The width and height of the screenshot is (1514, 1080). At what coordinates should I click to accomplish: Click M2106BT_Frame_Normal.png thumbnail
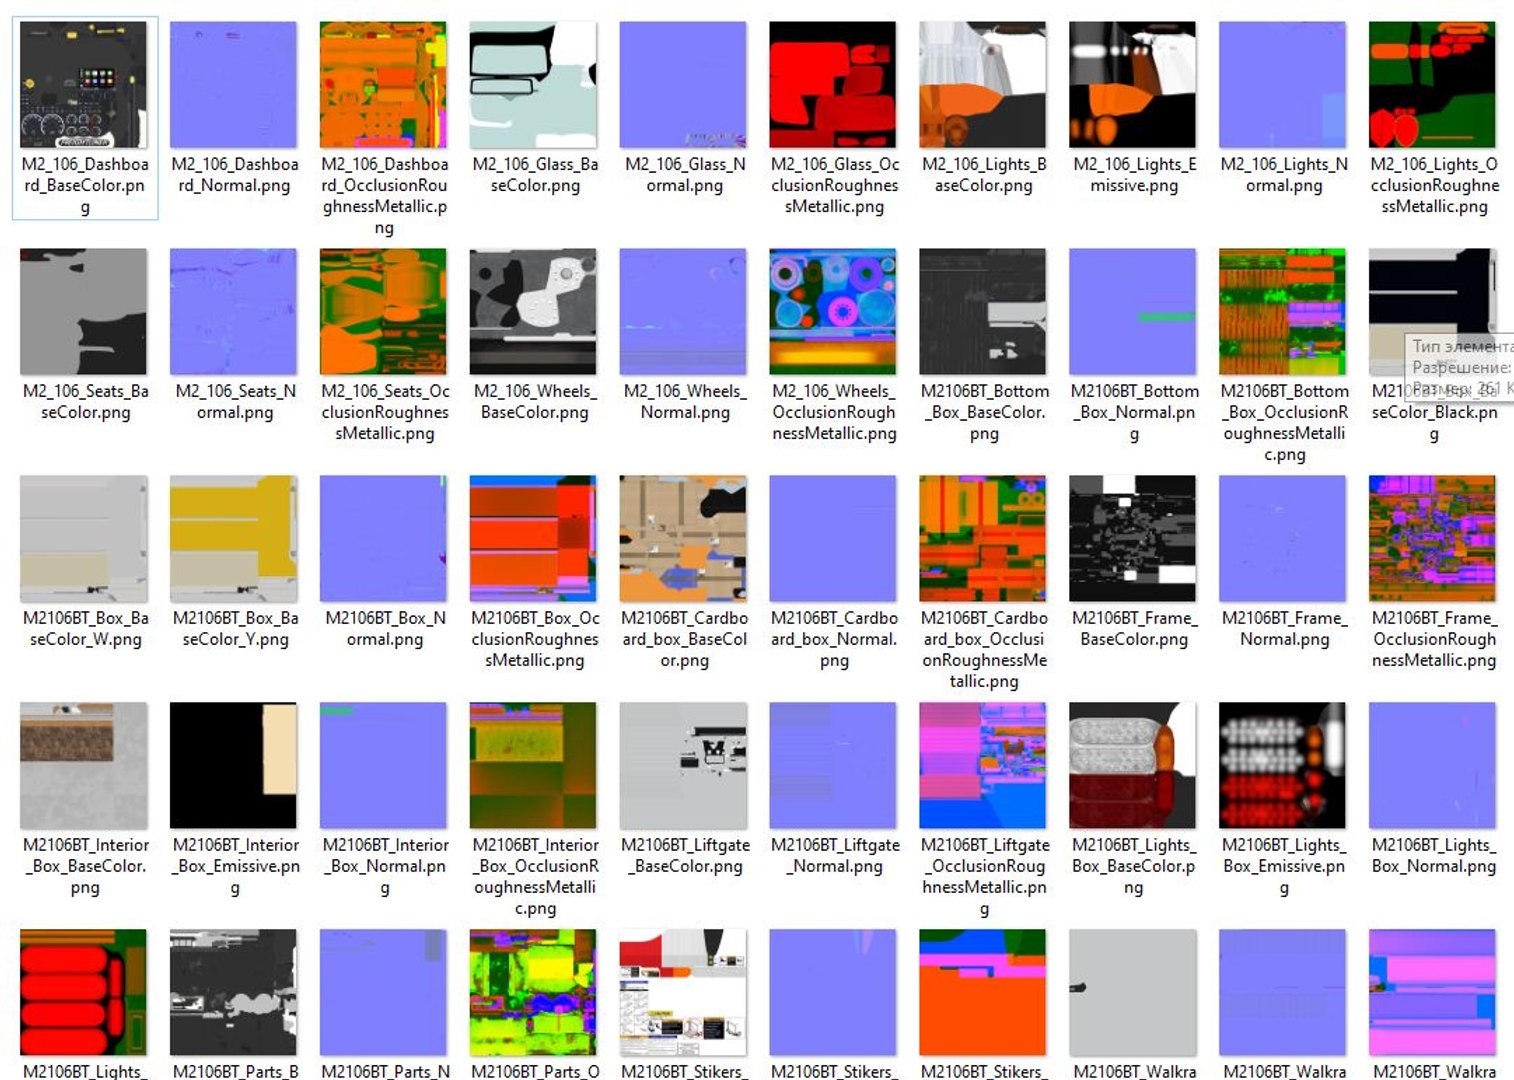[1283, 539]
